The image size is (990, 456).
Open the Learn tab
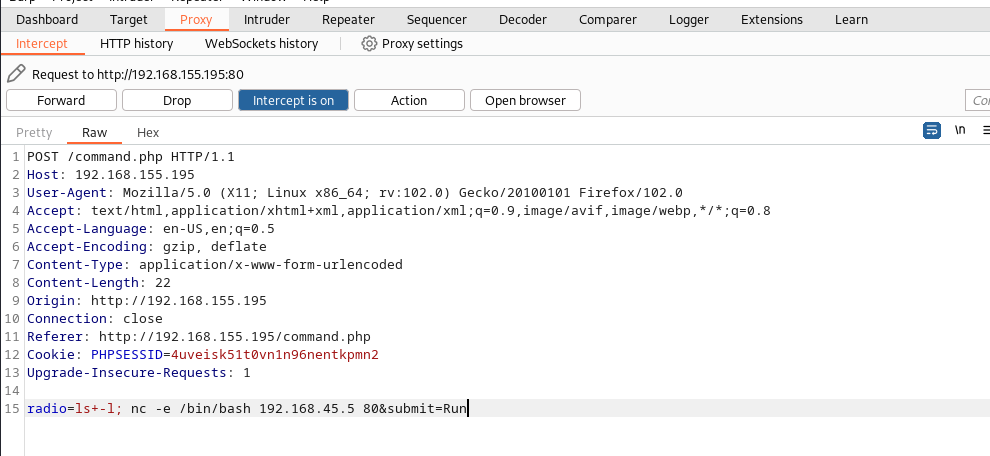point(851,20)
